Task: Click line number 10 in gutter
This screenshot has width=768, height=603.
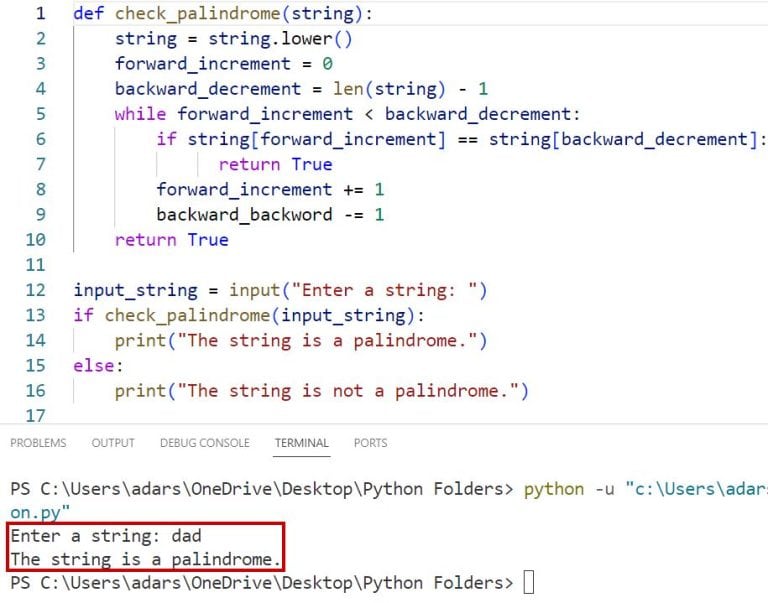Action: point(35,240)
